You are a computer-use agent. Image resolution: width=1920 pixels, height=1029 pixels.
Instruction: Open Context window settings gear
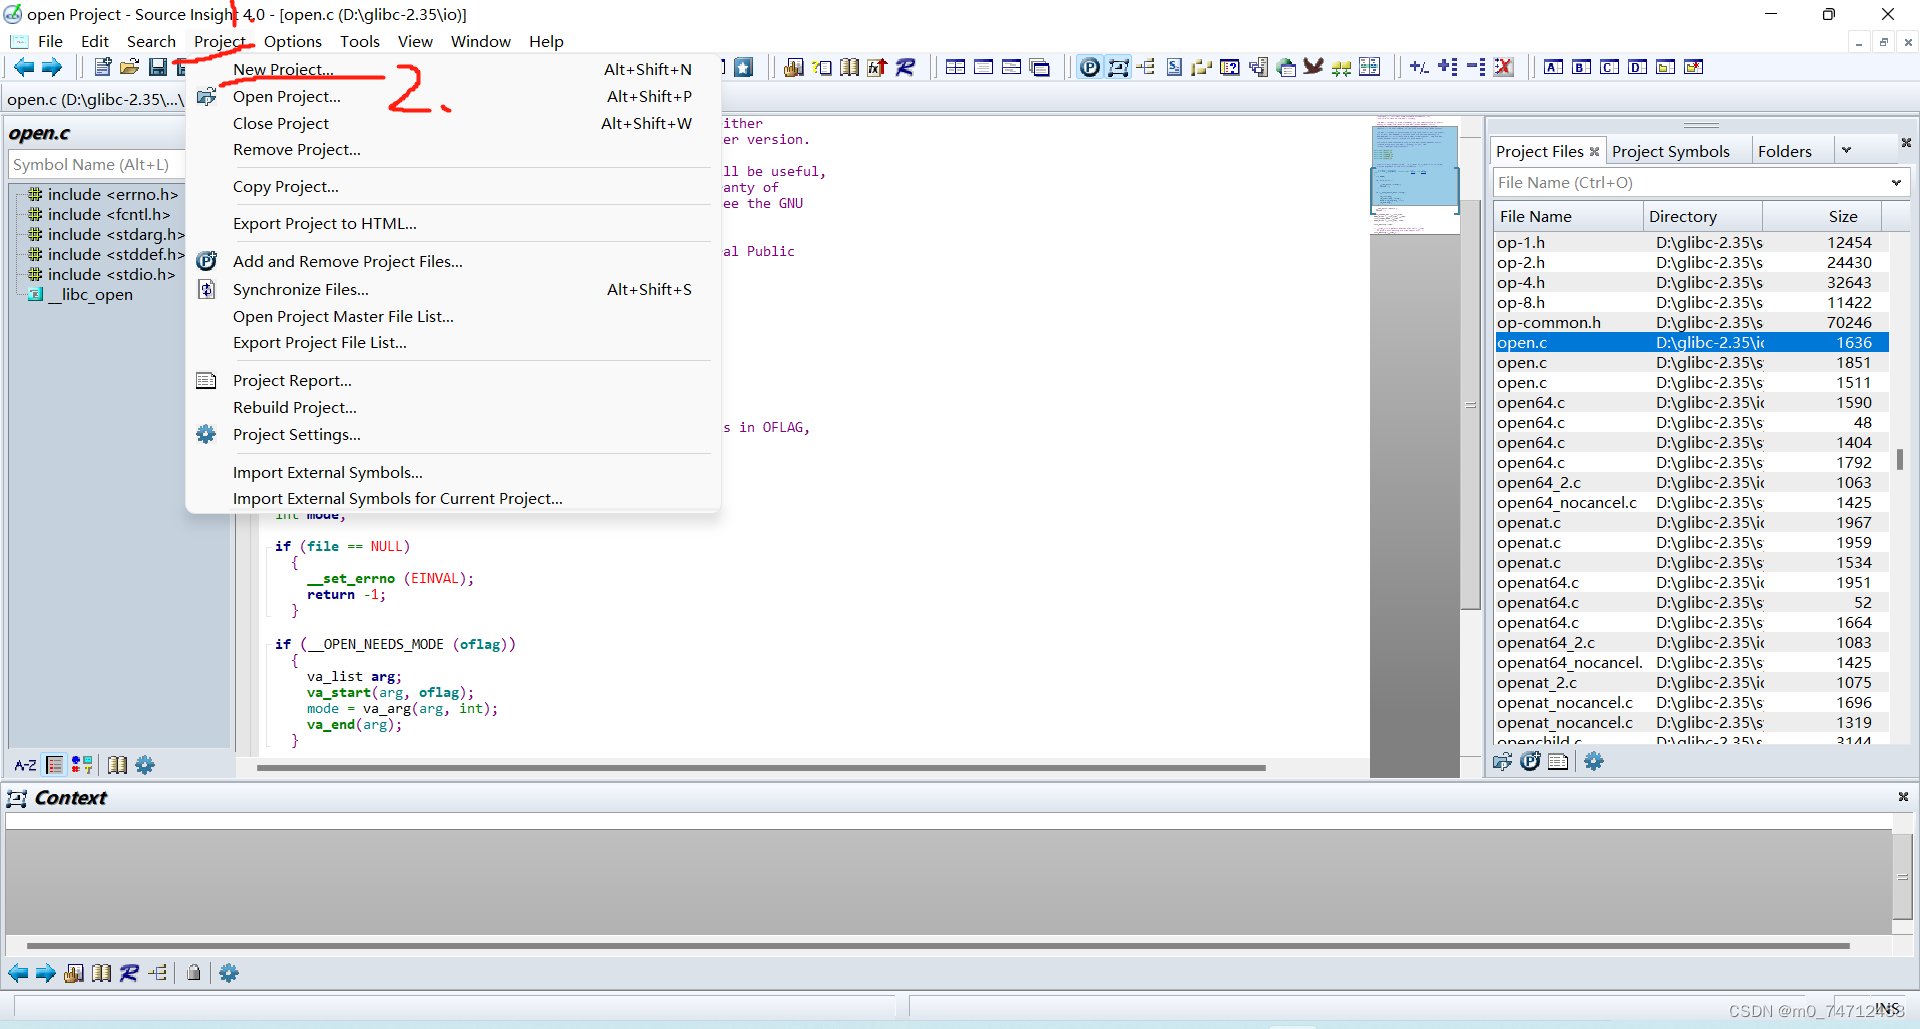point(229,973)
